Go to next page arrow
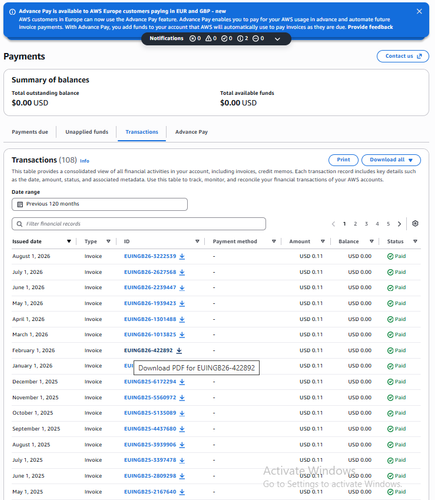 coord(399,224)
